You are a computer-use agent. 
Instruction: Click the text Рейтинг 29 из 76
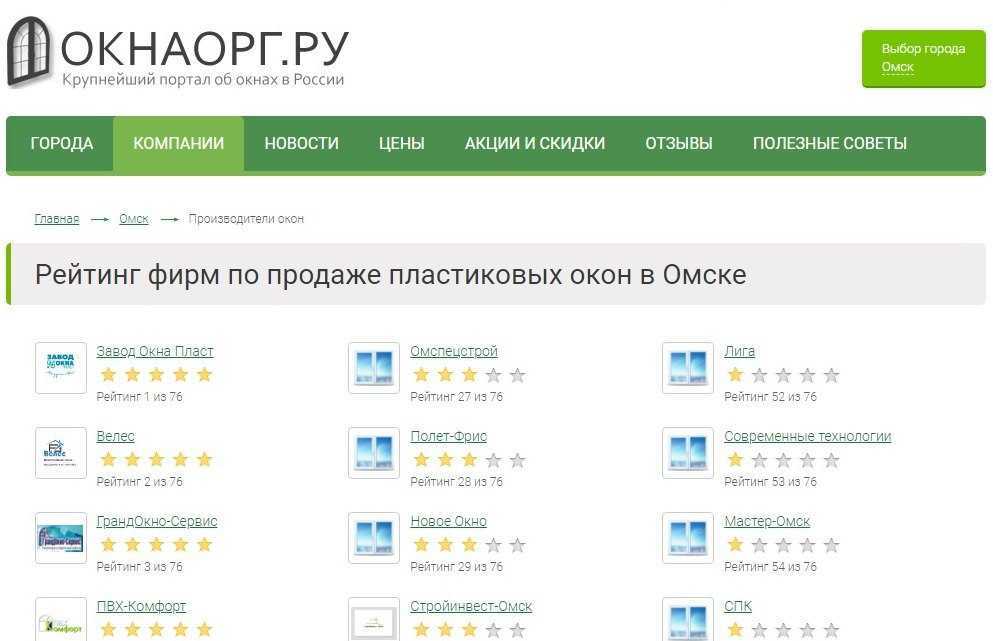457,567
